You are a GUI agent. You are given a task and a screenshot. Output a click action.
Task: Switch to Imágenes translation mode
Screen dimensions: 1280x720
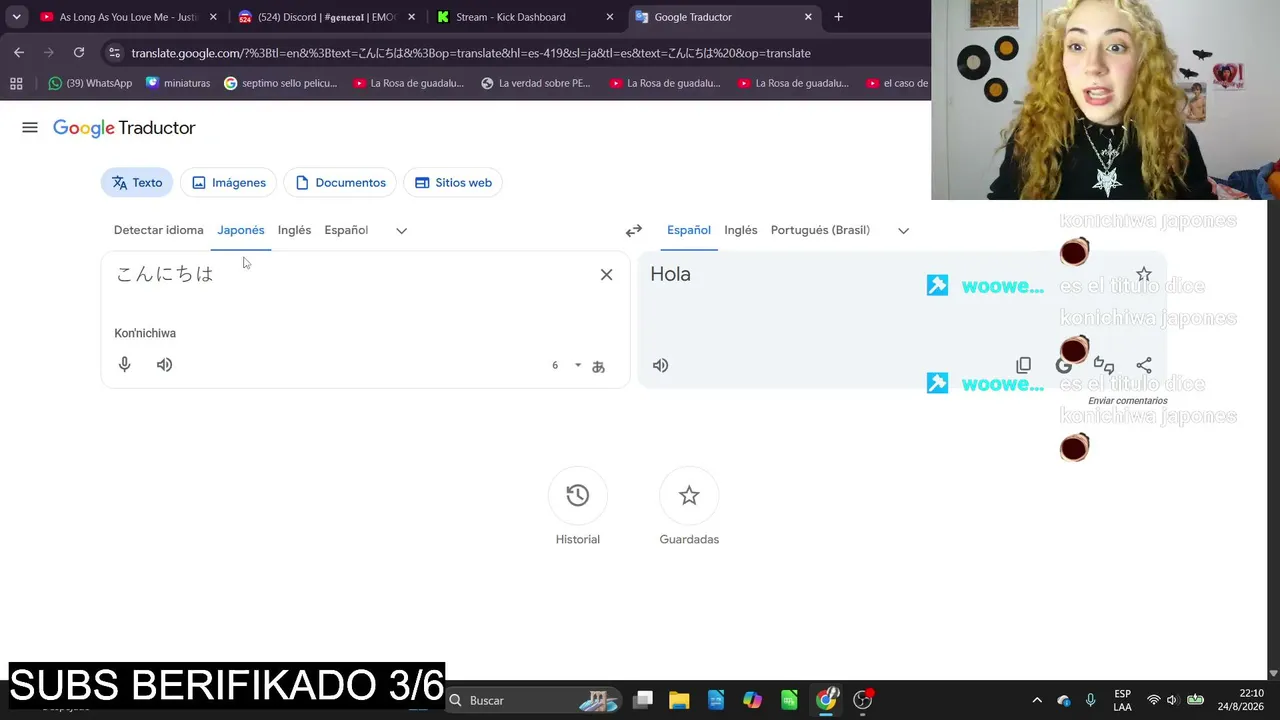tap(229, 183)
